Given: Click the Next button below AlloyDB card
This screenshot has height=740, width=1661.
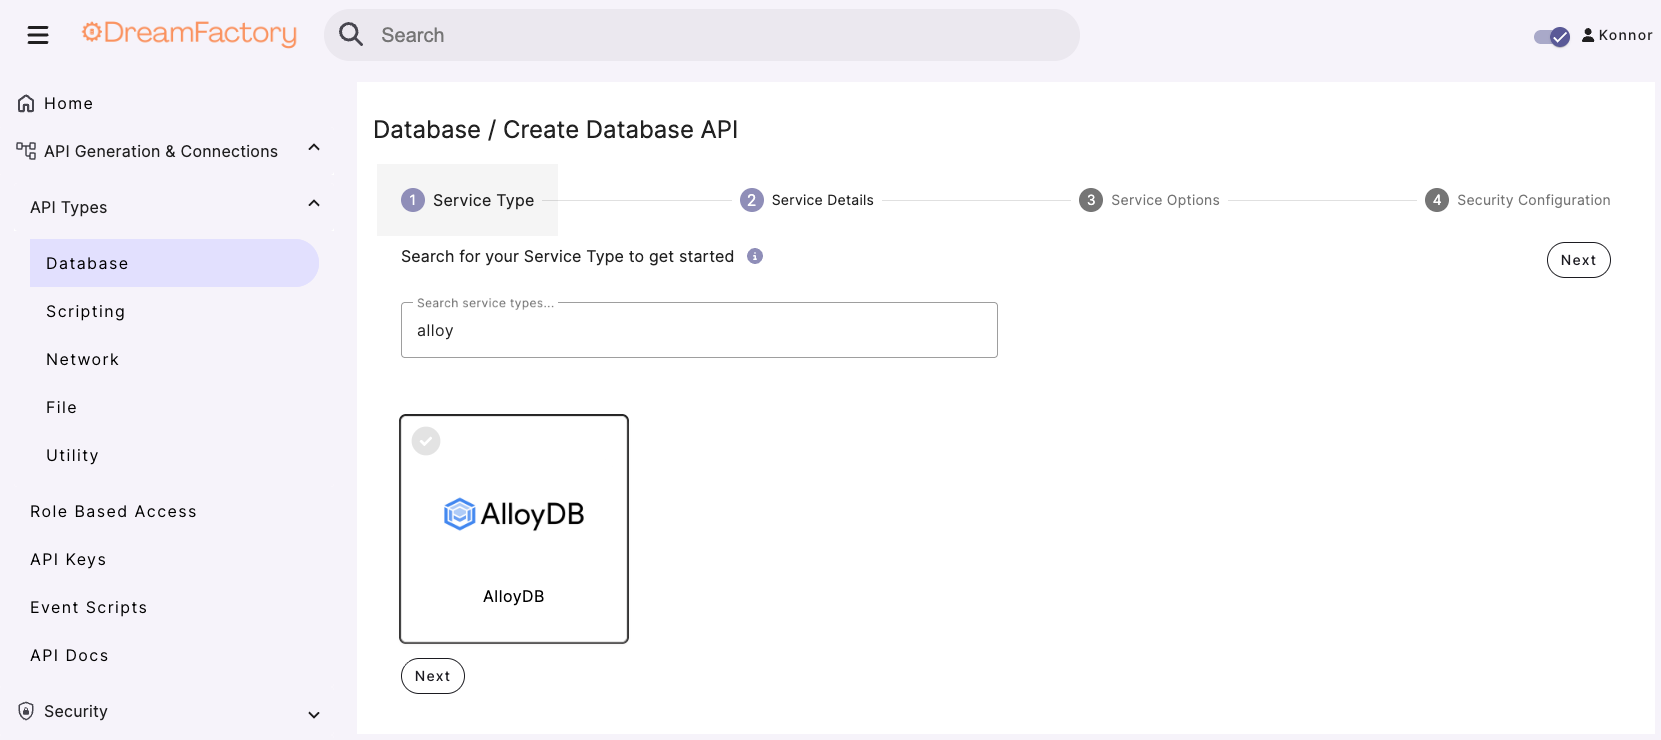Looking at the screenshot, I should click(x=433, y=676).
